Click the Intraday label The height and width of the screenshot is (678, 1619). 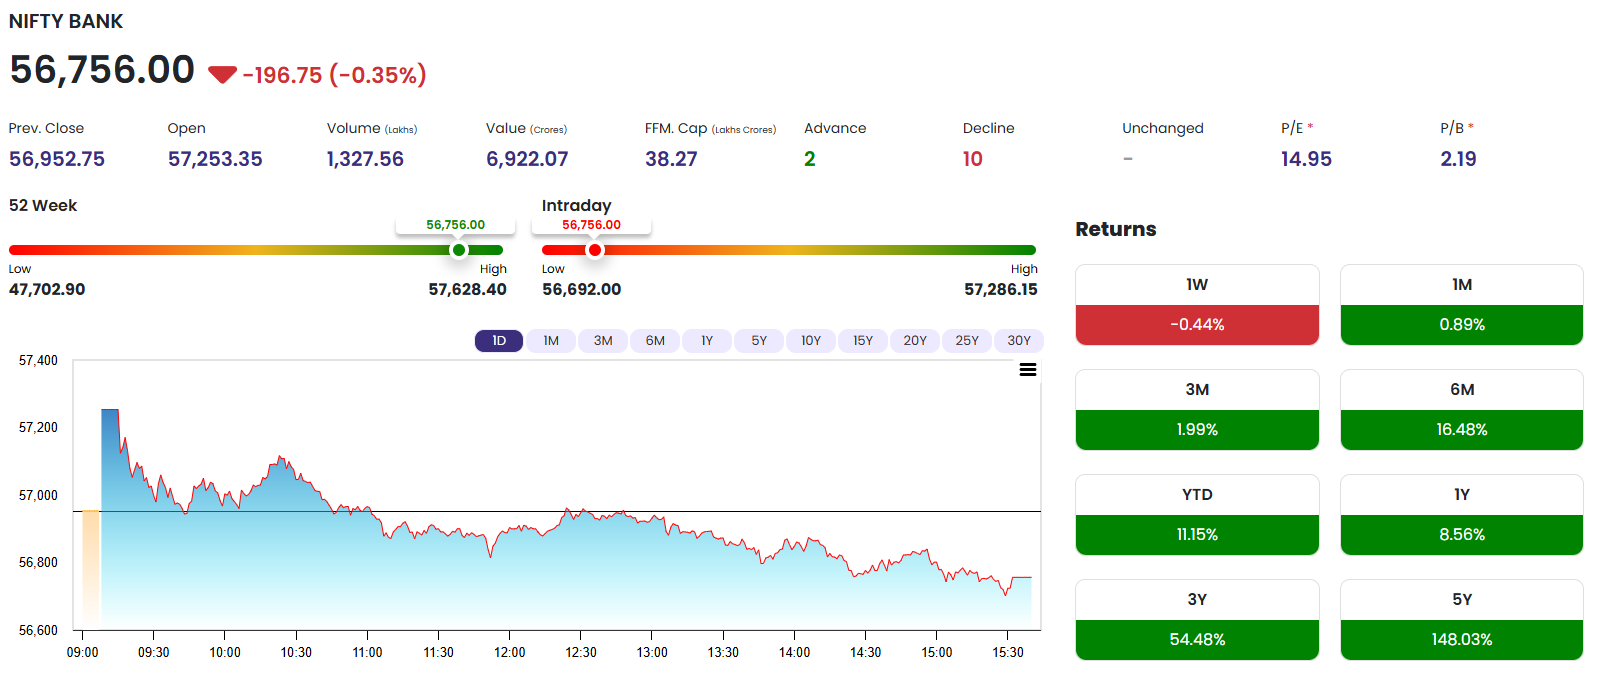[576, 205]
